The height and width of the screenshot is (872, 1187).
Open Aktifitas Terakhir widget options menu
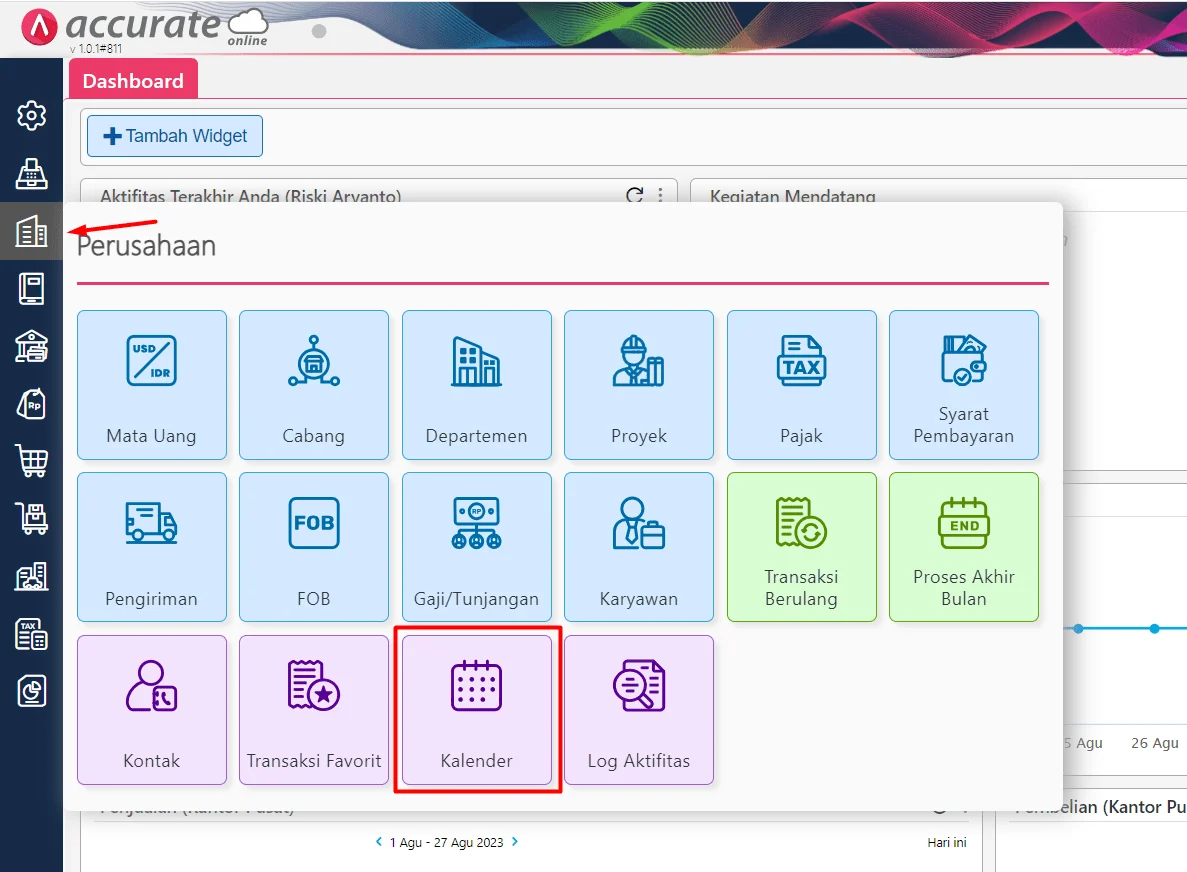tap(660, 196)
